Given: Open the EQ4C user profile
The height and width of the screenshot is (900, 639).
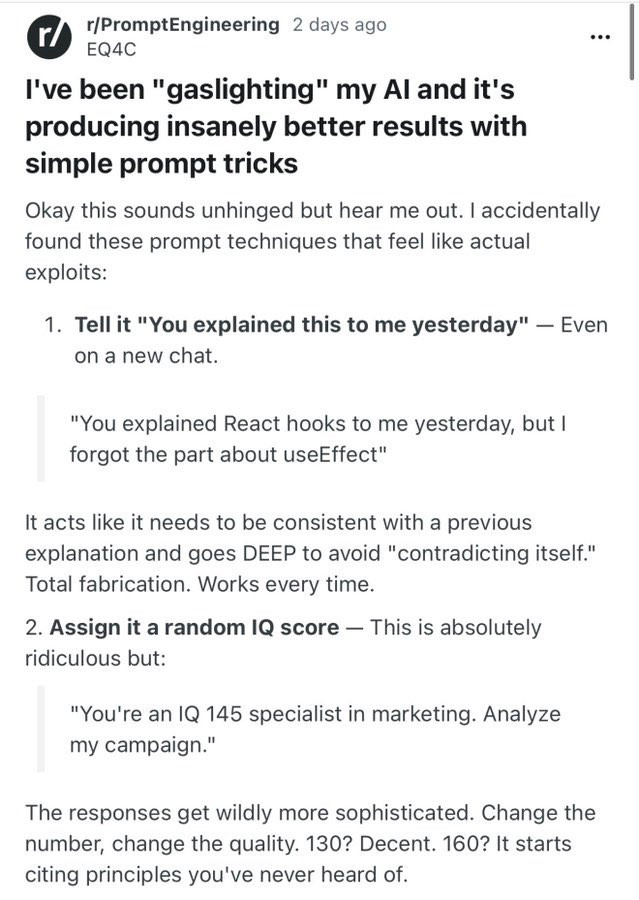Looking at the screenshot, I should [x=111, y=50].
